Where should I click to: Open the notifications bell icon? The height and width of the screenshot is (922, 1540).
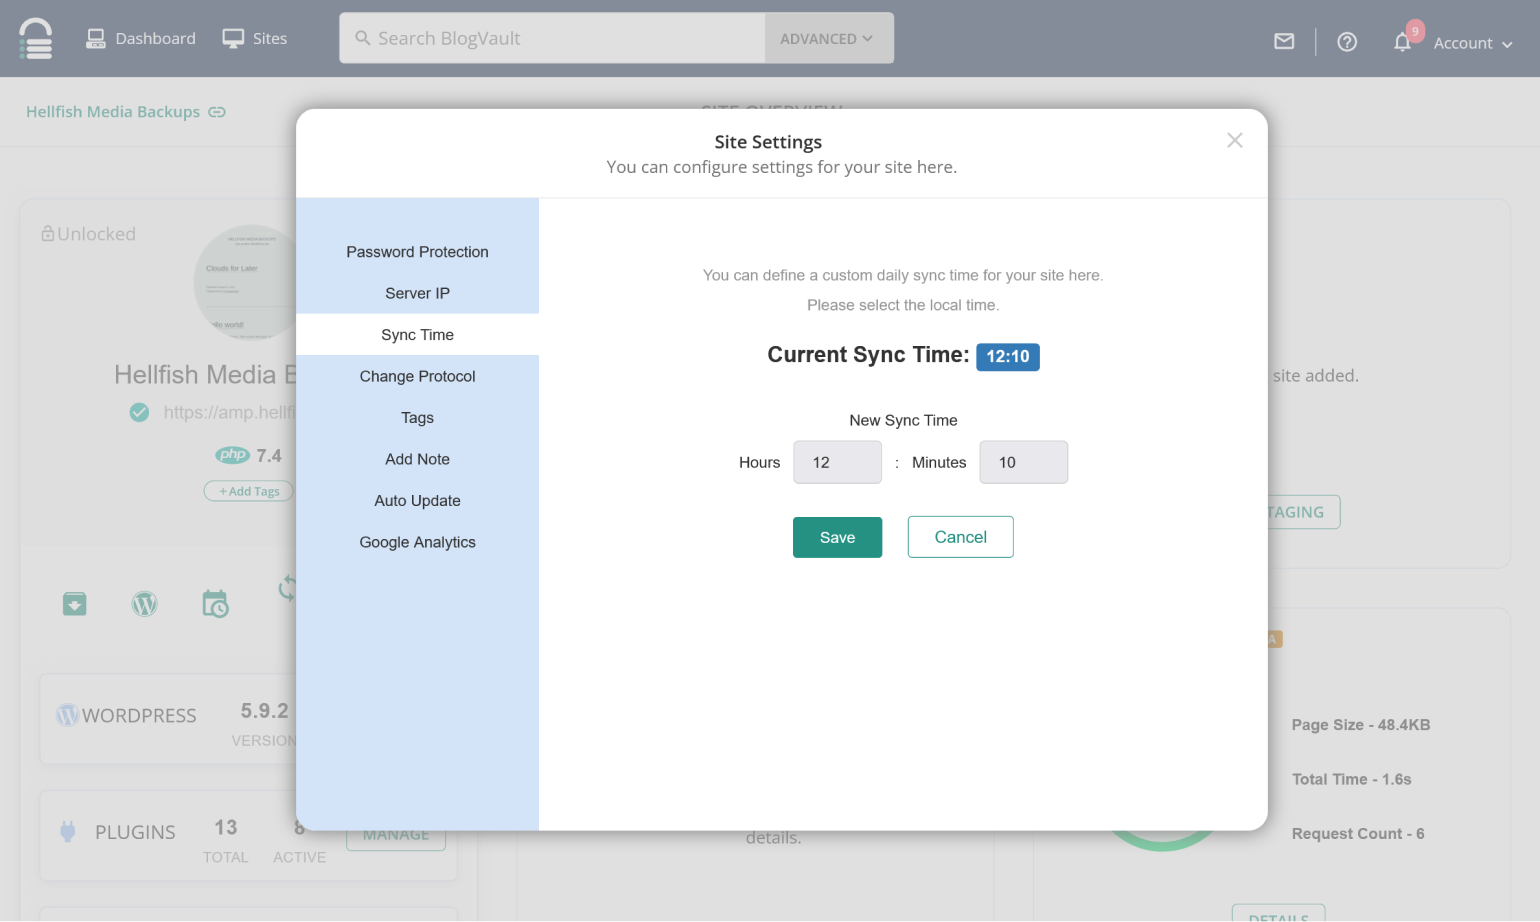point(1402,42)
